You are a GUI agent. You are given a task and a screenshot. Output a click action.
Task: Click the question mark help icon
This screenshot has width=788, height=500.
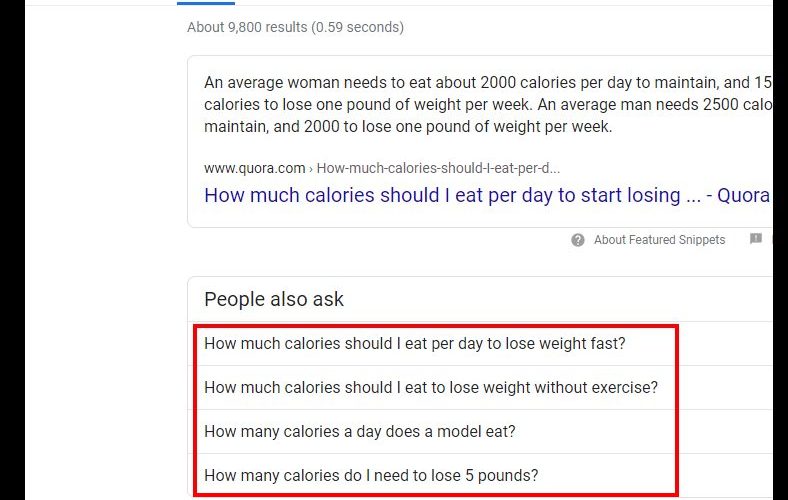577,240
